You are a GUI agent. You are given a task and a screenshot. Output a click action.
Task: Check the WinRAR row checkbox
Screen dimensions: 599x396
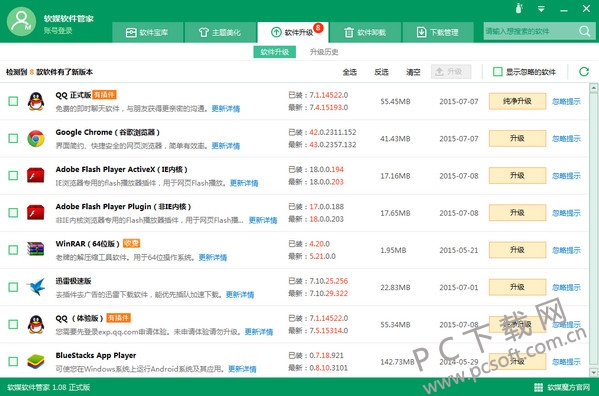[x=13, y=250]
